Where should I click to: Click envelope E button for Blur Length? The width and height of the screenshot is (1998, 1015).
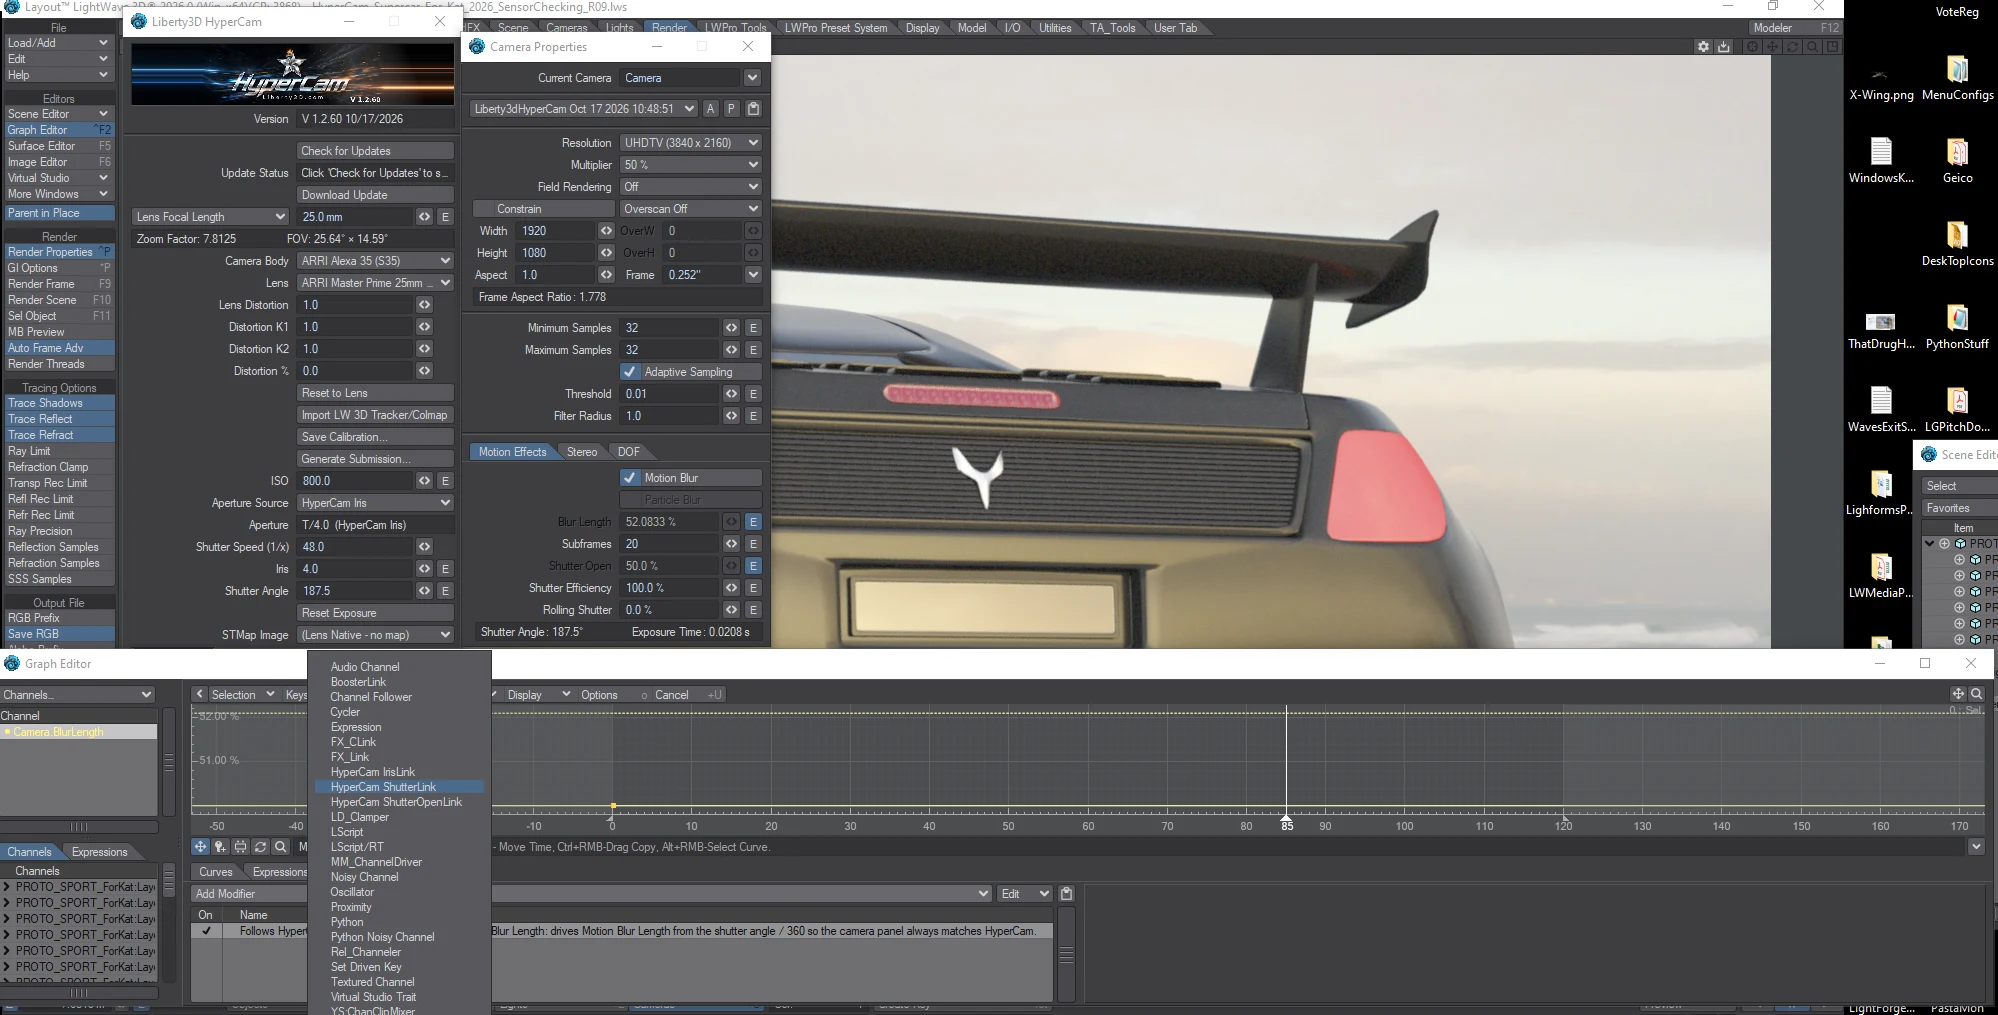(753, 522)
